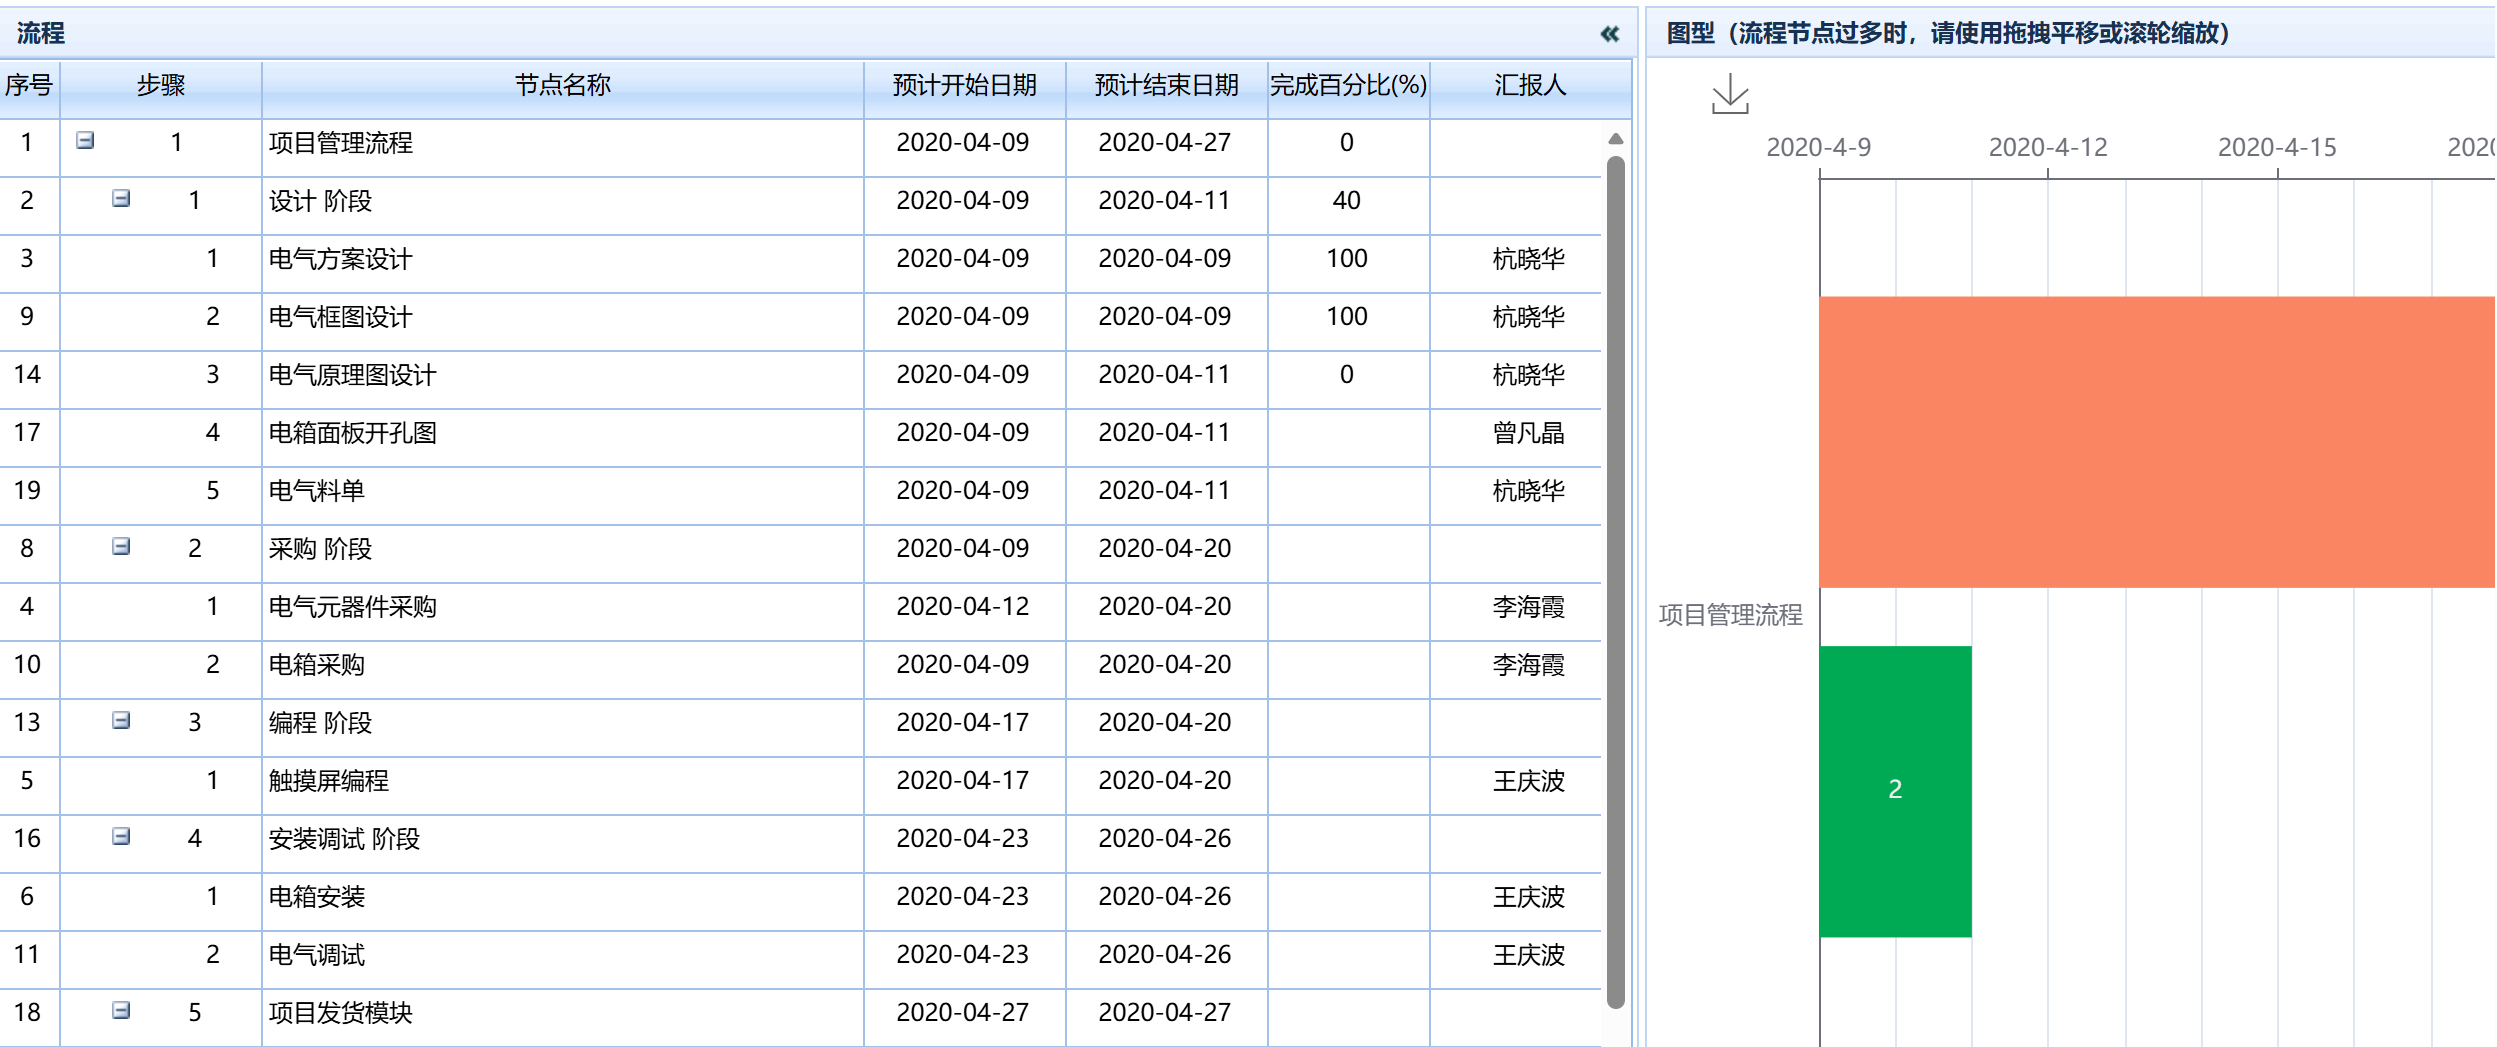Click the 预计开始日期 column header
The width and height of the screenshot is (2497, 1047).
[x=964, y=86]
